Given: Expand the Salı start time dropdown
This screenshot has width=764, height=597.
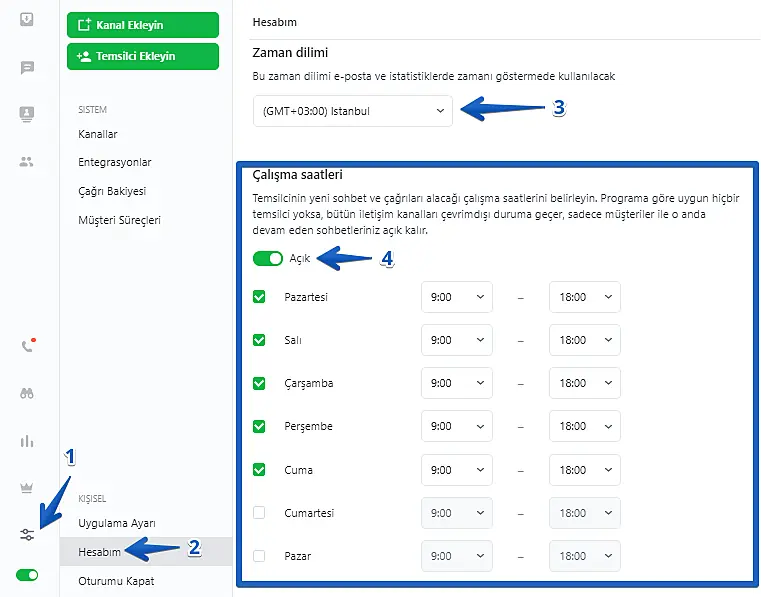Looking at the screenshot, I should tap(456, 340).
